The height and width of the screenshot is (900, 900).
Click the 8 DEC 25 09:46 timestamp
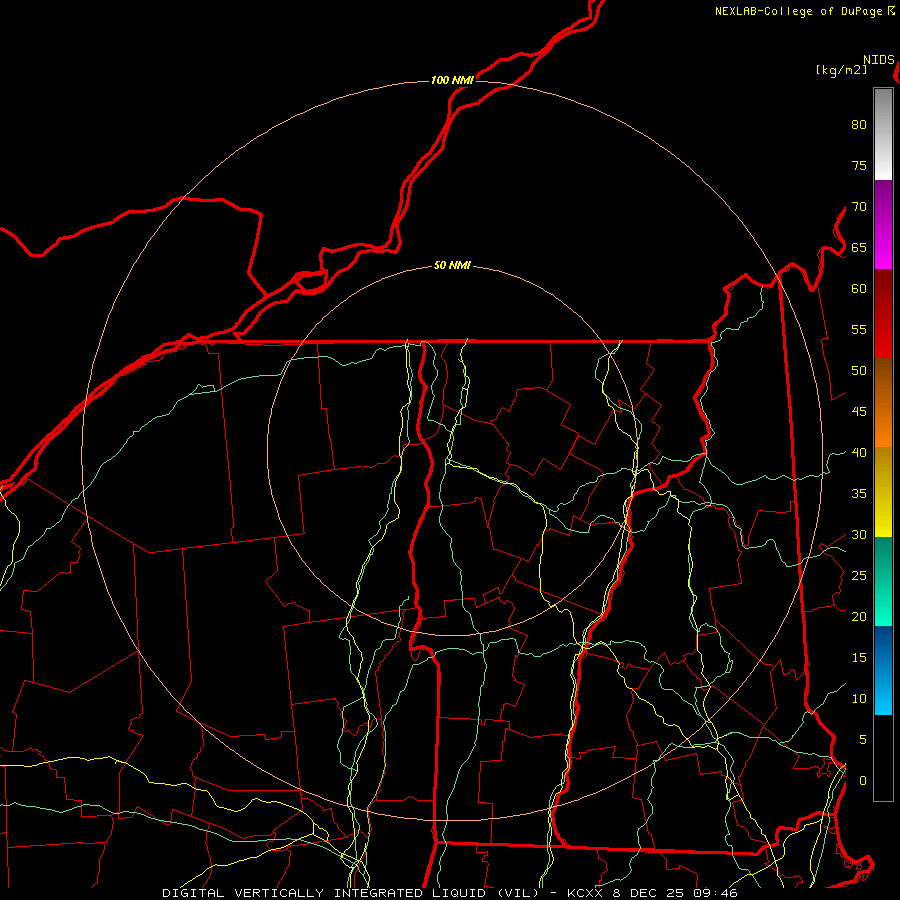point(675,893)
